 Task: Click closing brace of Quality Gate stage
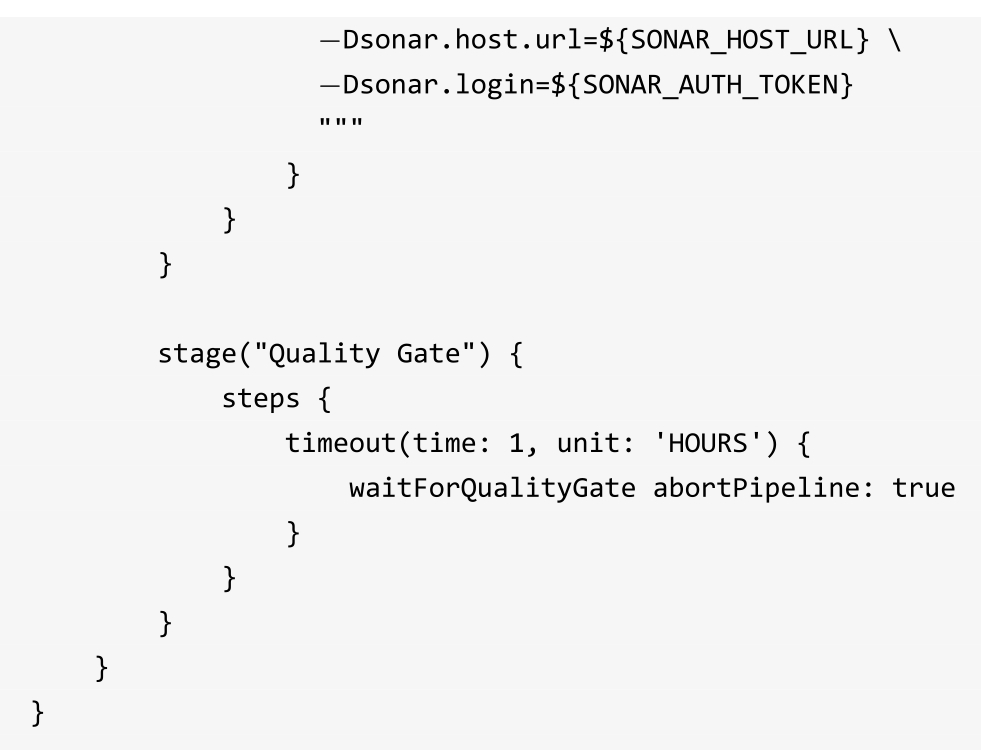tap(165, 623)
